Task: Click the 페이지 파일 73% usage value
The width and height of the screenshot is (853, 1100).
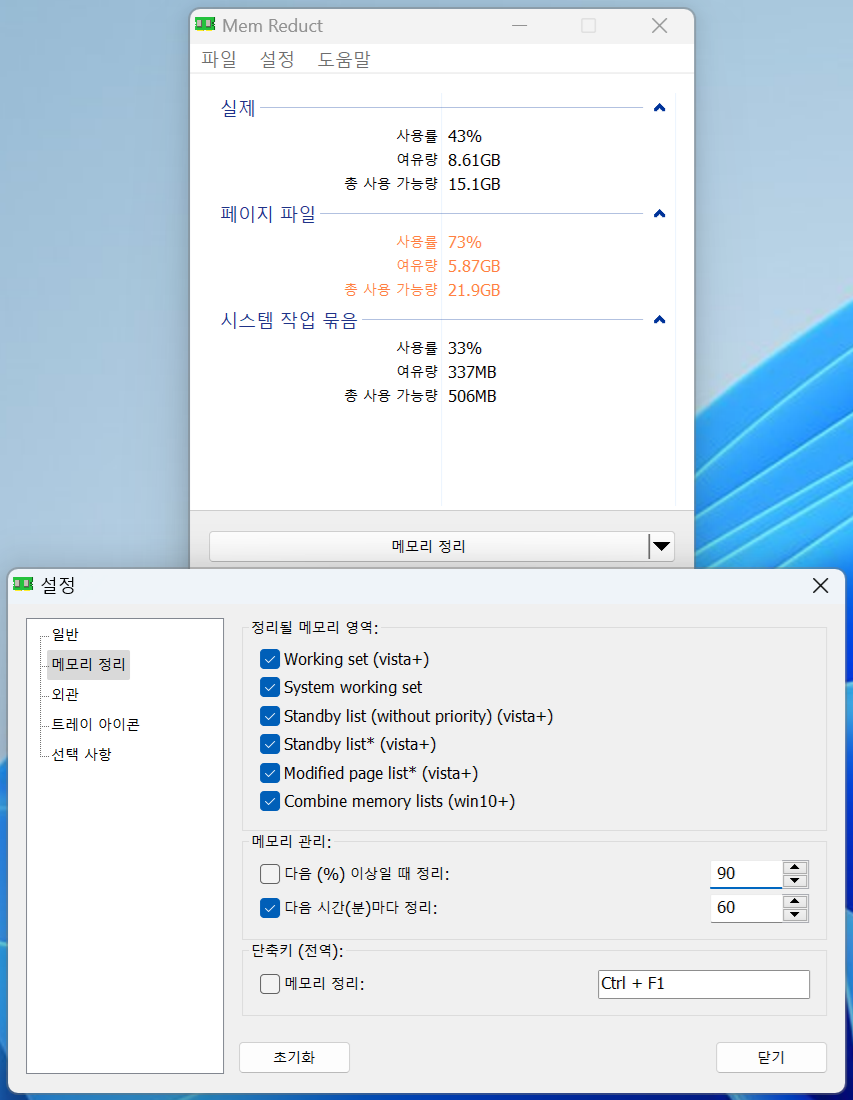Action: coord(465,242)
